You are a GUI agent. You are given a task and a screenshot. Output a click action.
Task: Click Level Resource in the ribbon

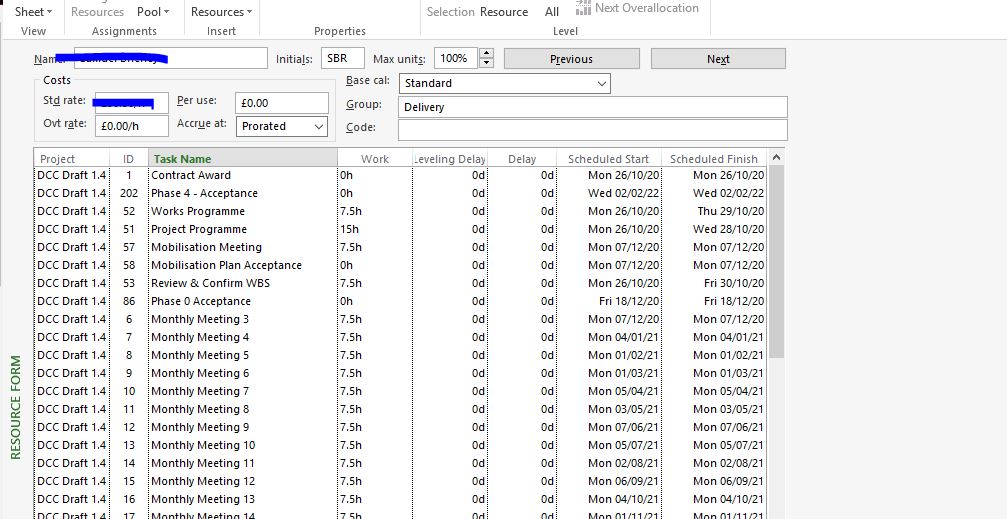coord(504,12)
